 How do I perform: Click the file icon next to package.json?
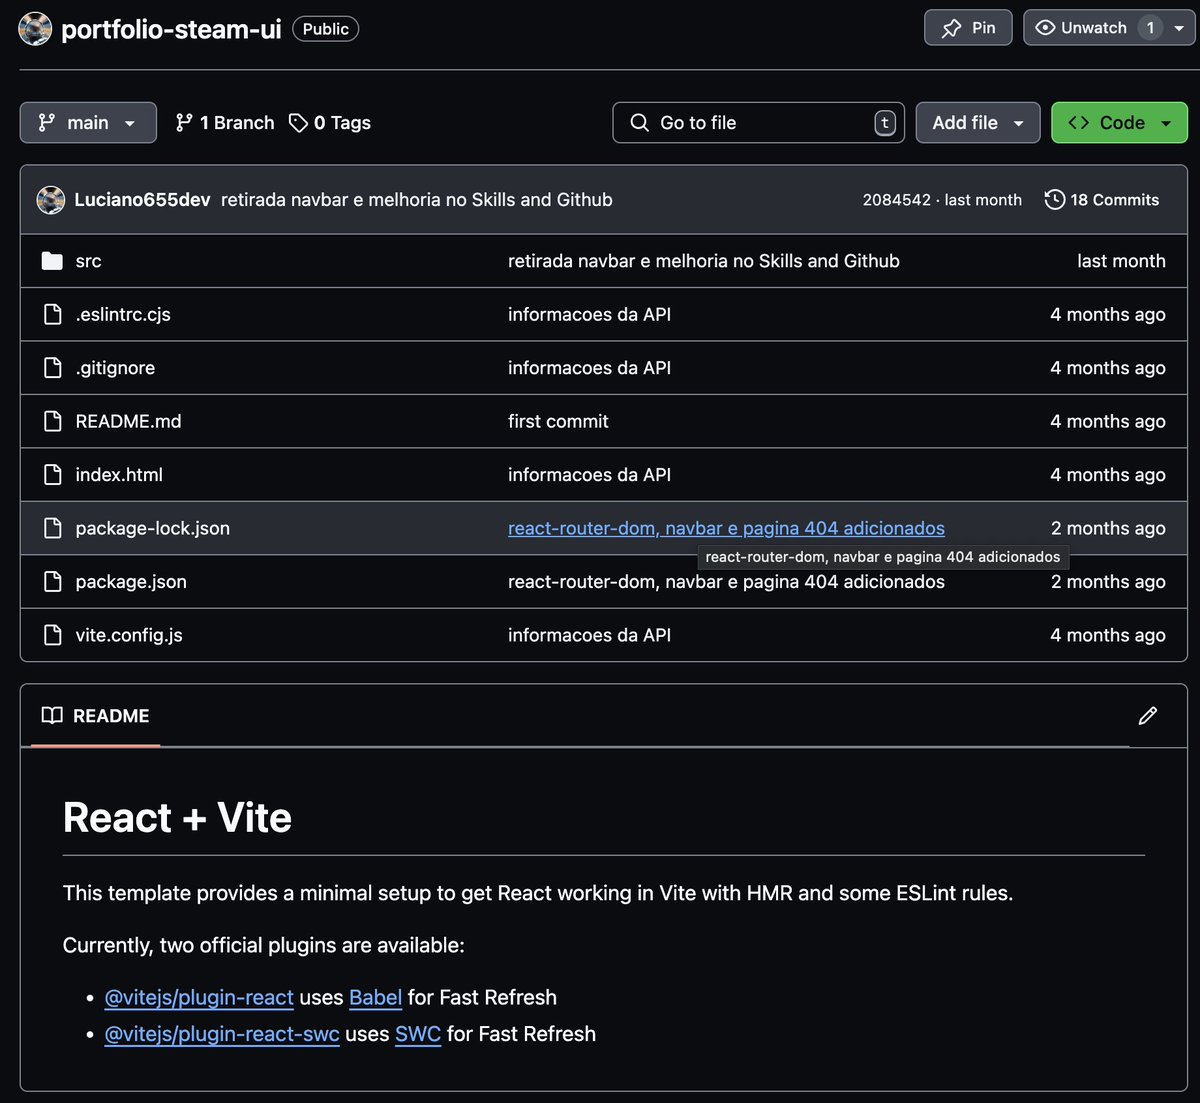pyautogui.click(x=52, y=582)
